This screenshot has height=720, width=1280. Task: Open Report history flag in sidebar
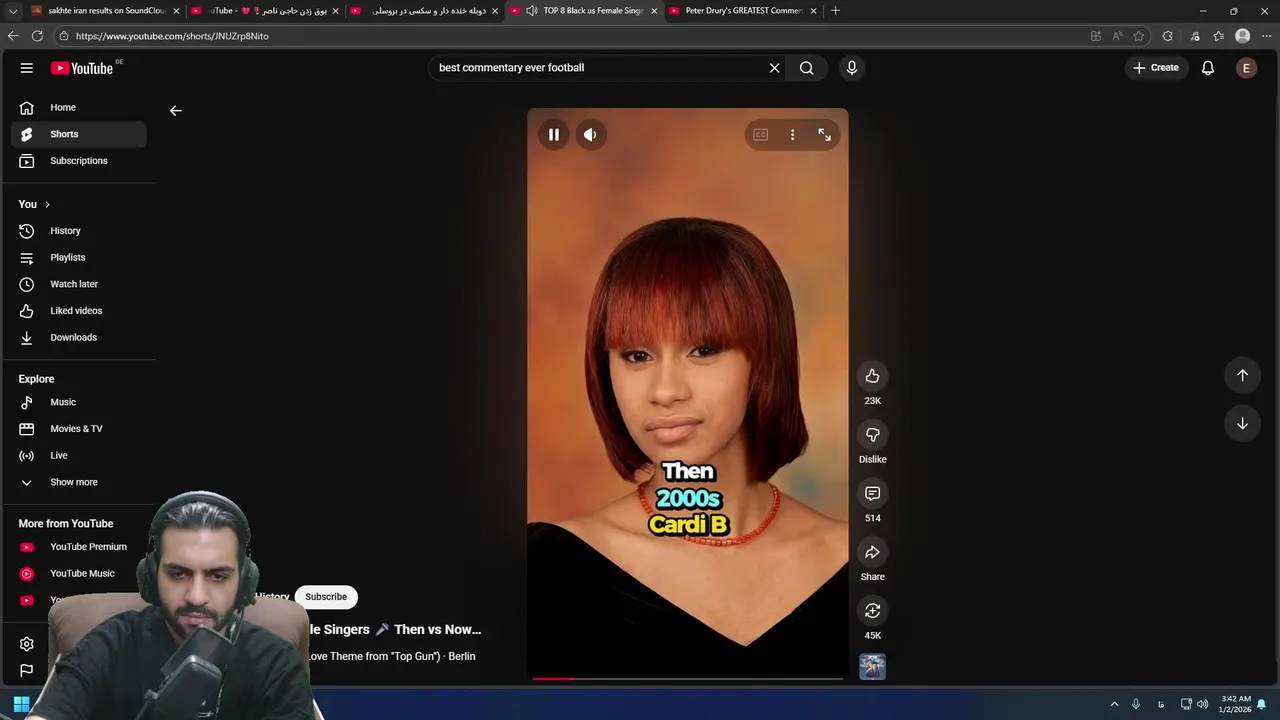coord(27,670)
